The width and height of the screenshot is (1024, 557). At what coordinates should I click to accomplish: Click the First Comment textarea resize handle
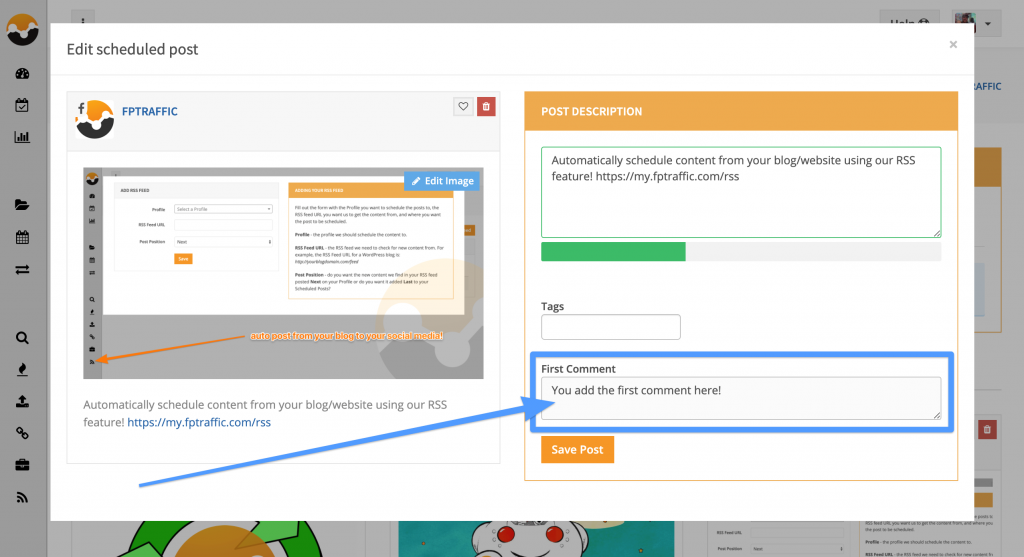click(x=936, y=415)
